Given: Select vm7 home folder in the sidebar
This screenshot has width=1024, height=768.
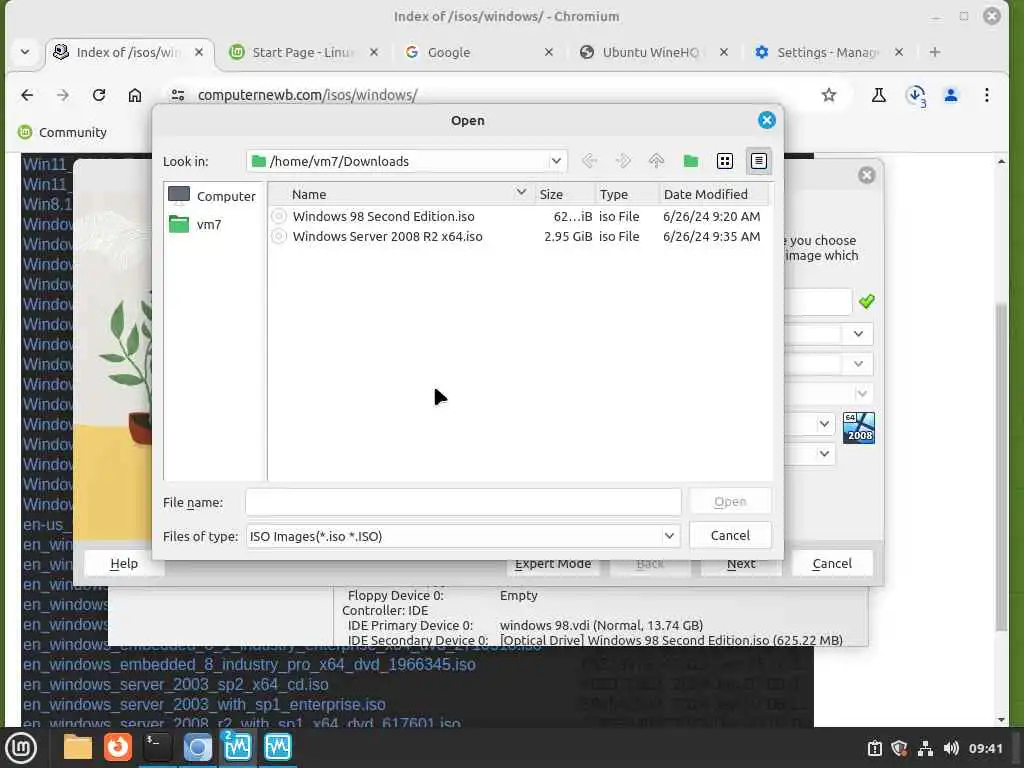Looking at the screenshot, I should coord(195,225).
